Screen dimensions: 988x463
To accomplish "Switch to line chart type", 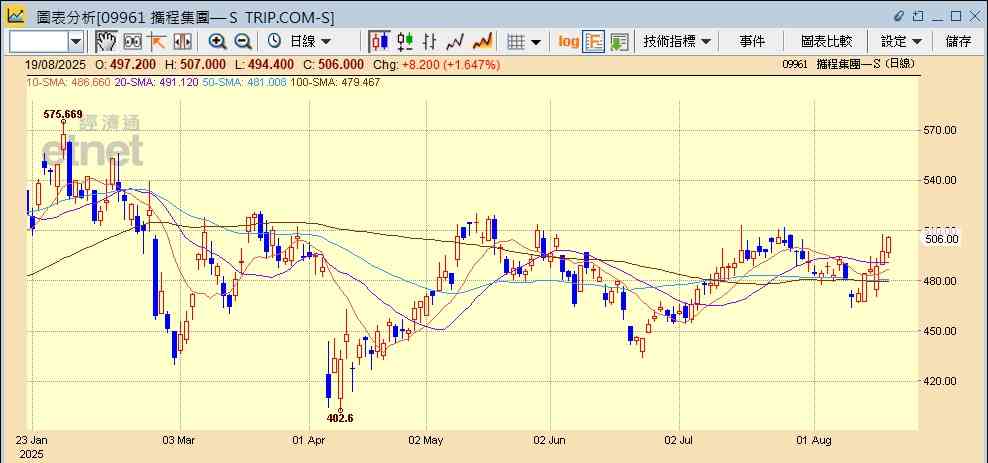I will pos(455,42).
